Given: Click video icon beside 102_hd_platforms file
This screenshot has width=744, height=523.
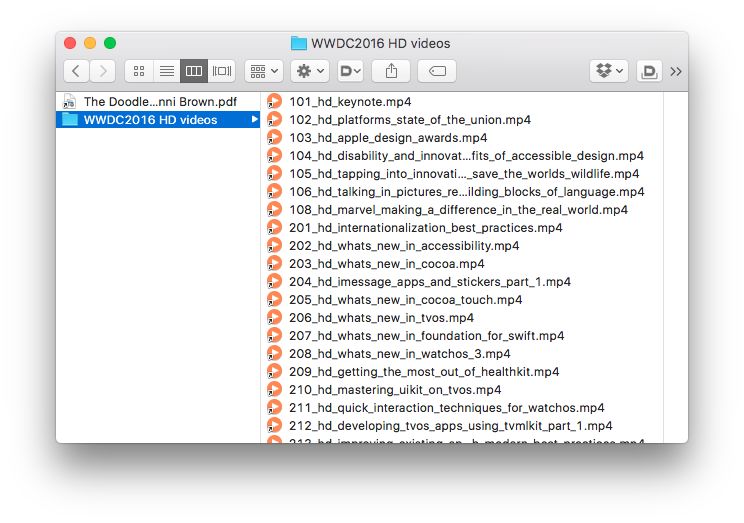Looking at the screenshot, I should click(x=274, y=120).
